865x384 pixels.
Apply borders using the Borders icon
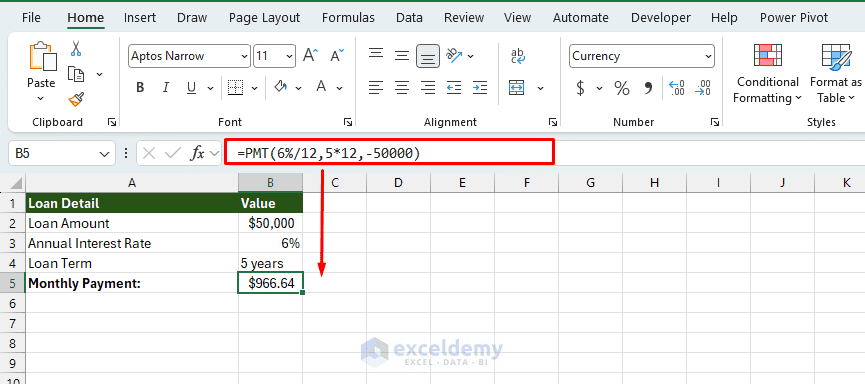[236, 87]
